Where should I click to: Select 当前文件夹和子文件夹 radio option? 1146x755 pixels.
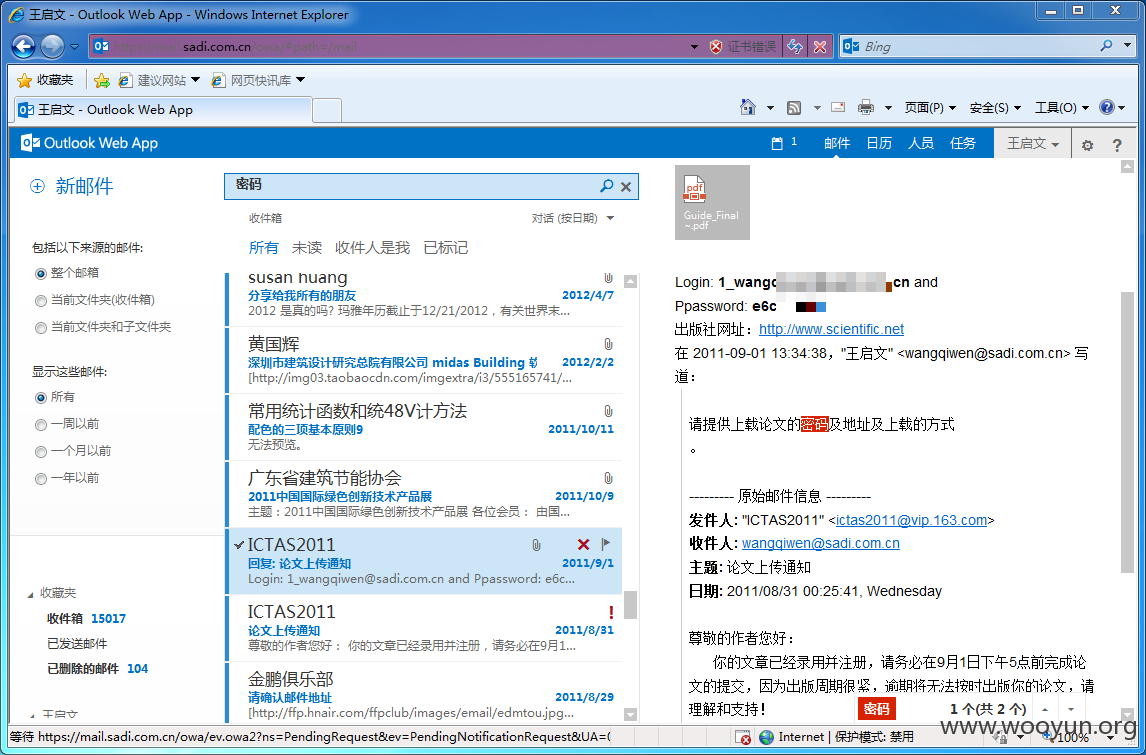pyautogui.click(x=41, y=327)
